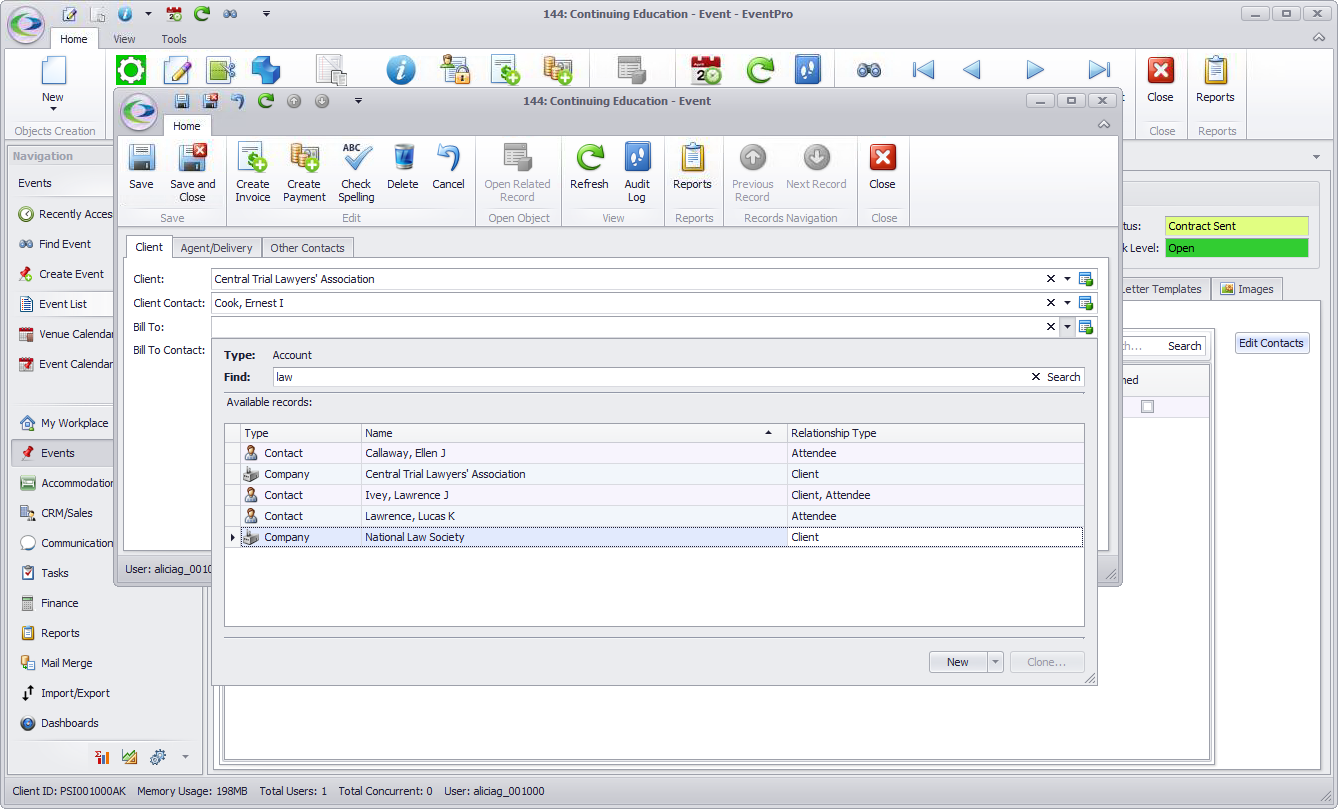Clear the Client field with X

pos(1050,279)
